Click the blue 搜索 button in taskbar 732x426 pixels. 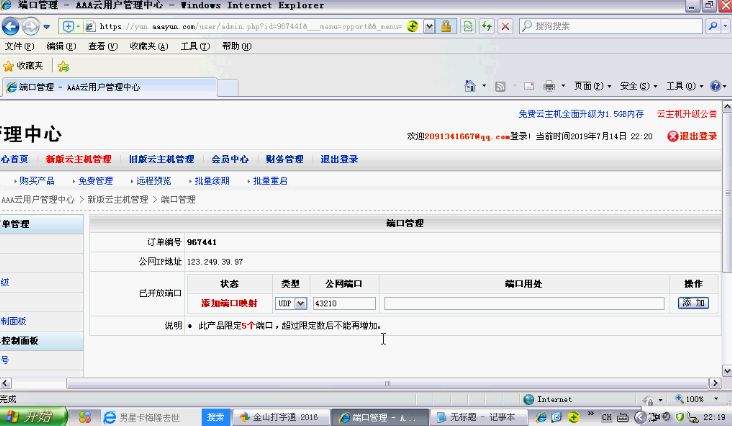click(215, 417)
